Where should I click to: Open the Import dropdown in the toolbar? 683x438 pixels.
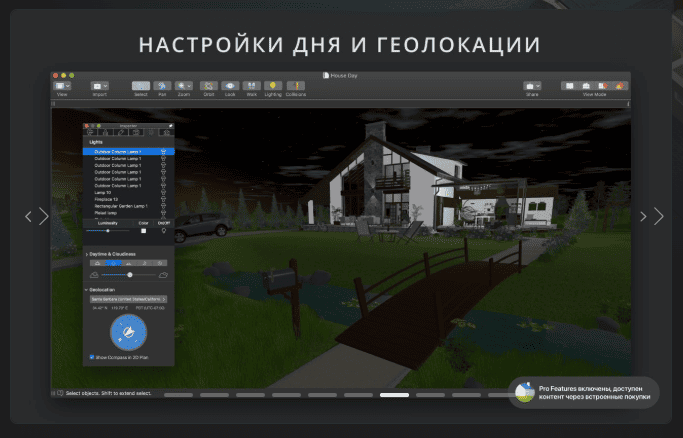pyautogui.click(x=99, y=86)
